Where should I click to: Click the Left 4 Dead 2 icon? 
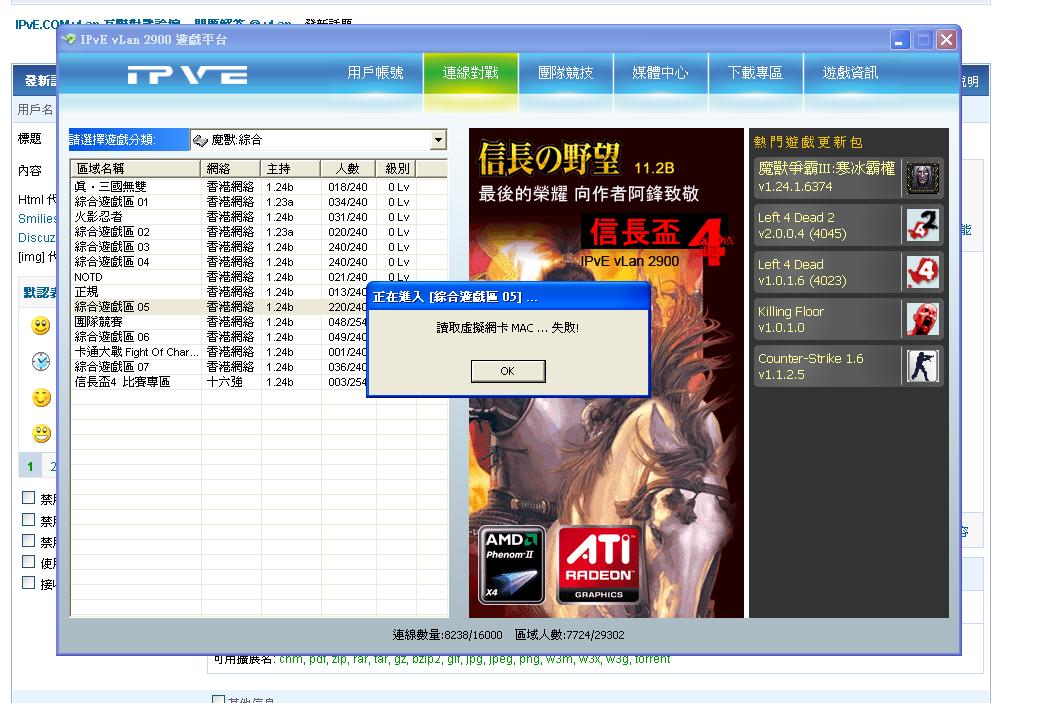(923, 225)
